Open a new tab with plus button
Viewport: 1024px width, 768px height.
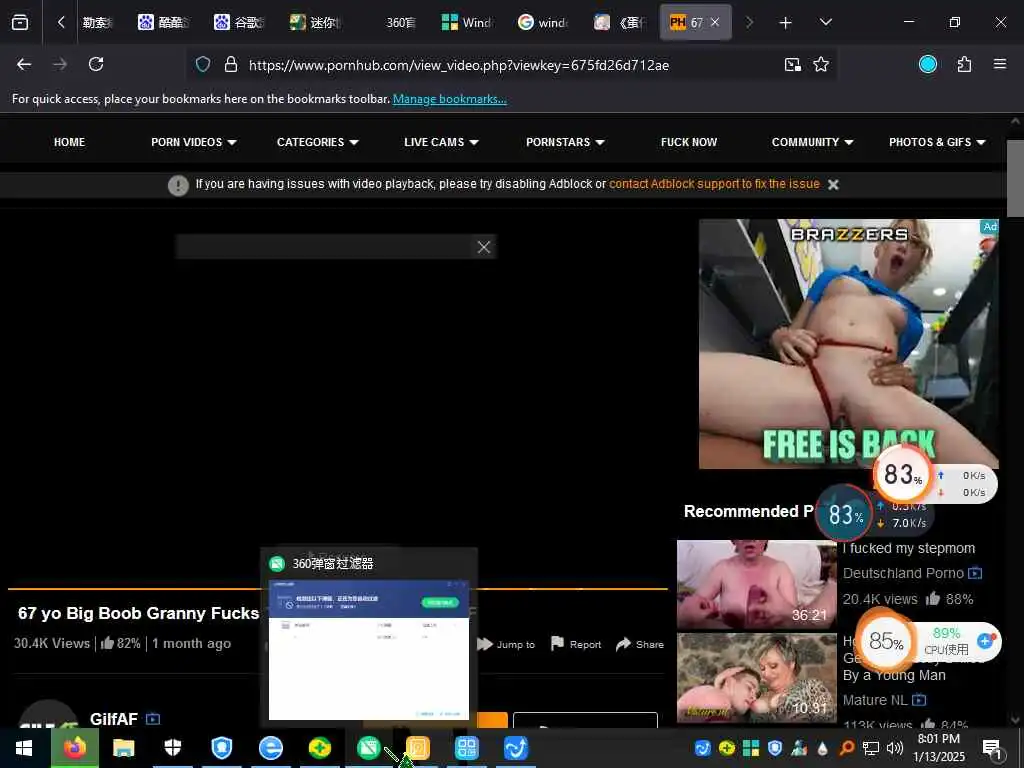786,23
